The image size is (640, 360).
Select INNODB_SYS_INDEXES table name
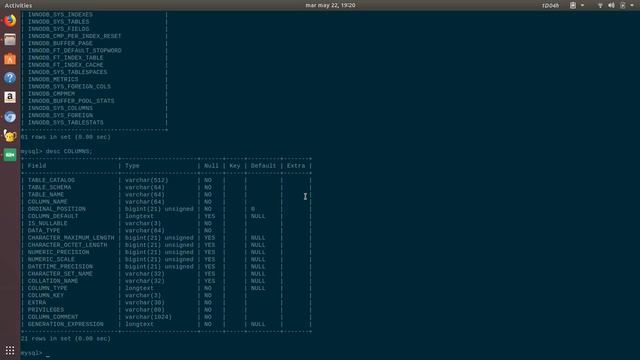(60, 15)
